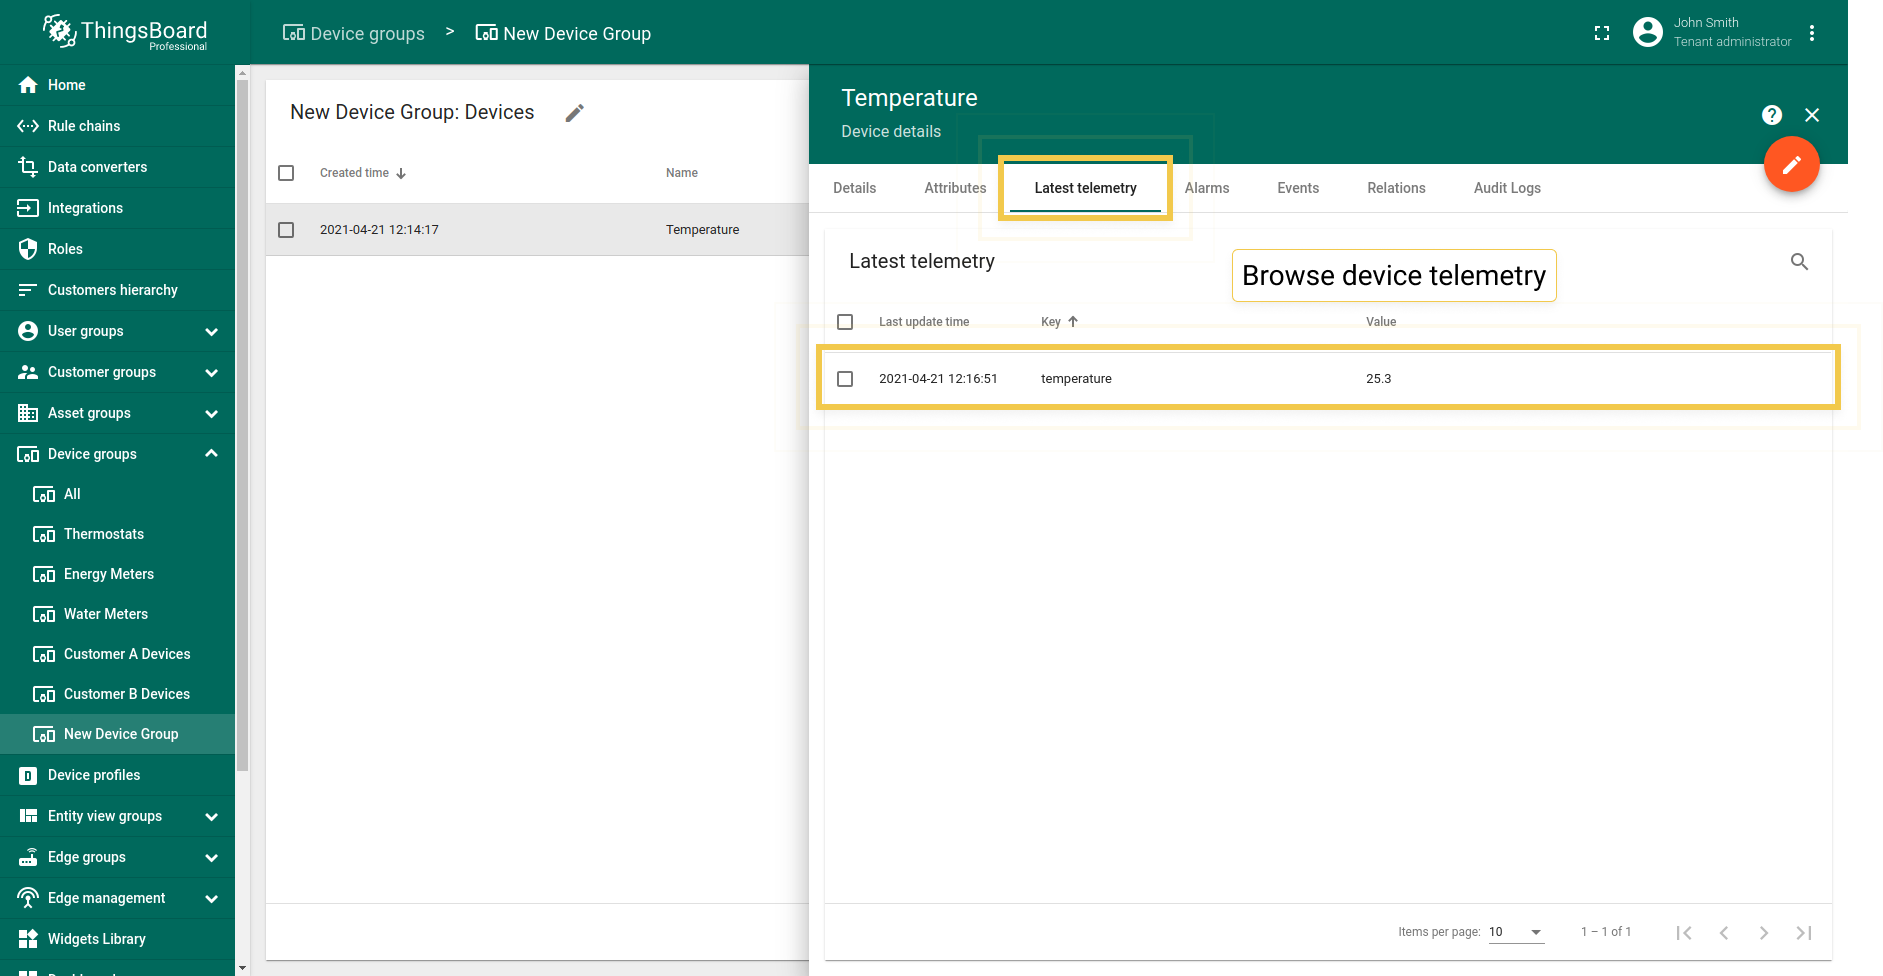Switch to the Events tab
This screenshot has width=1883, height=976.
(1298, 188)
